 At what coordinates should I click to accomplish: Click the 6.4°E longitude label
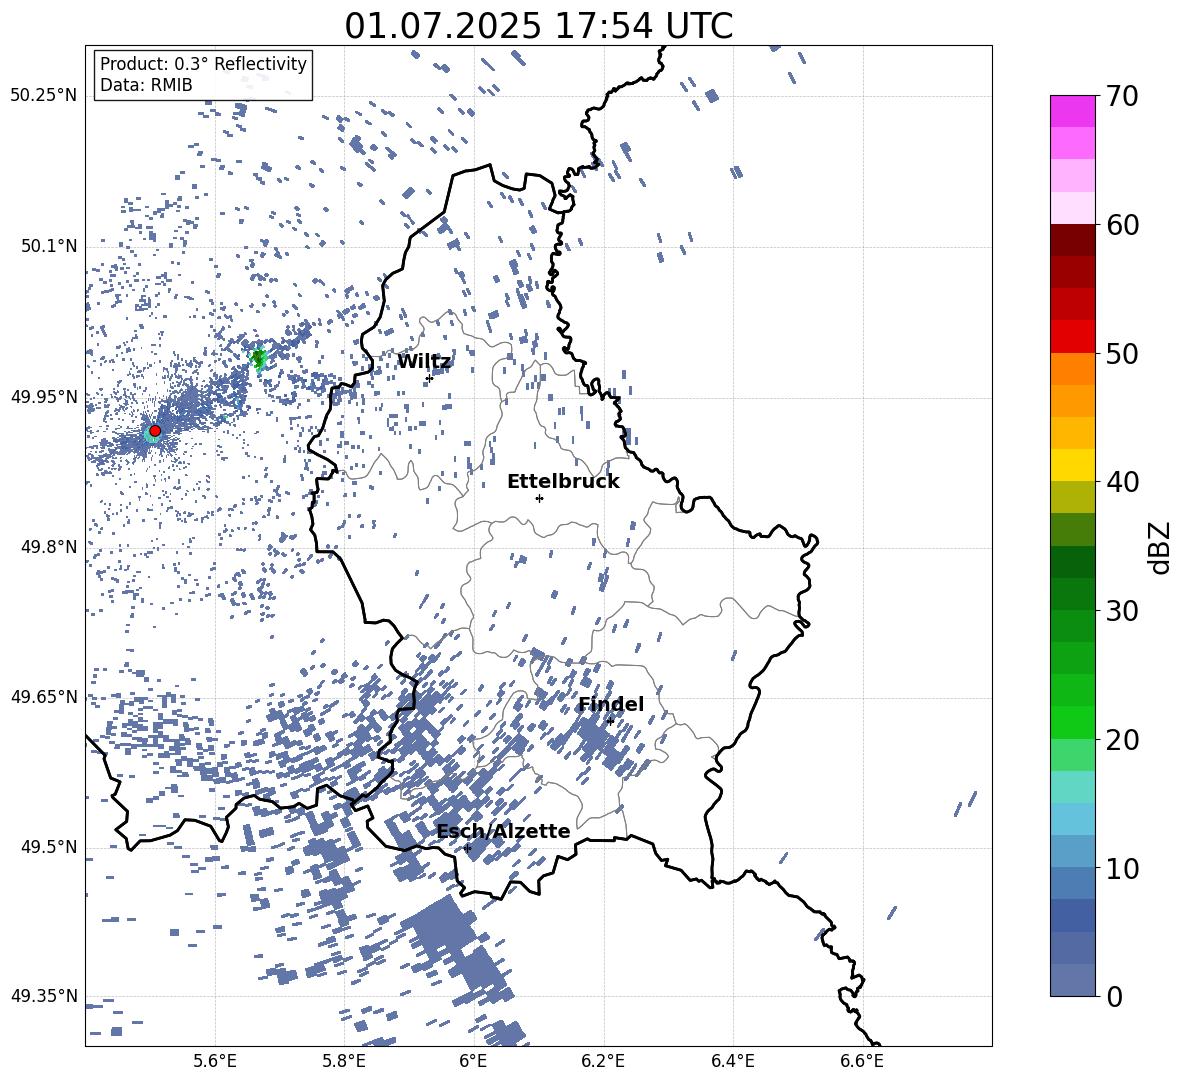[732, 1061]
